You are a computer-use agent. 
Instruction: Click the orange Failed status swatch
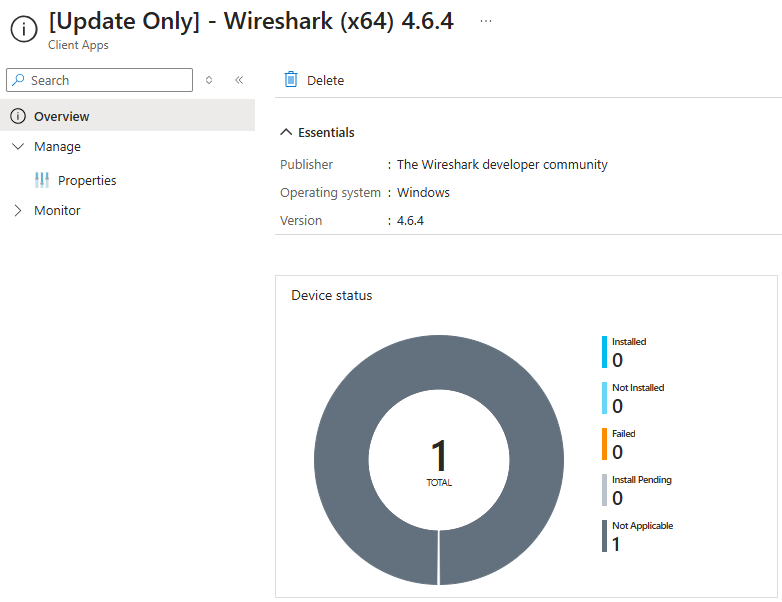point(604,444)
